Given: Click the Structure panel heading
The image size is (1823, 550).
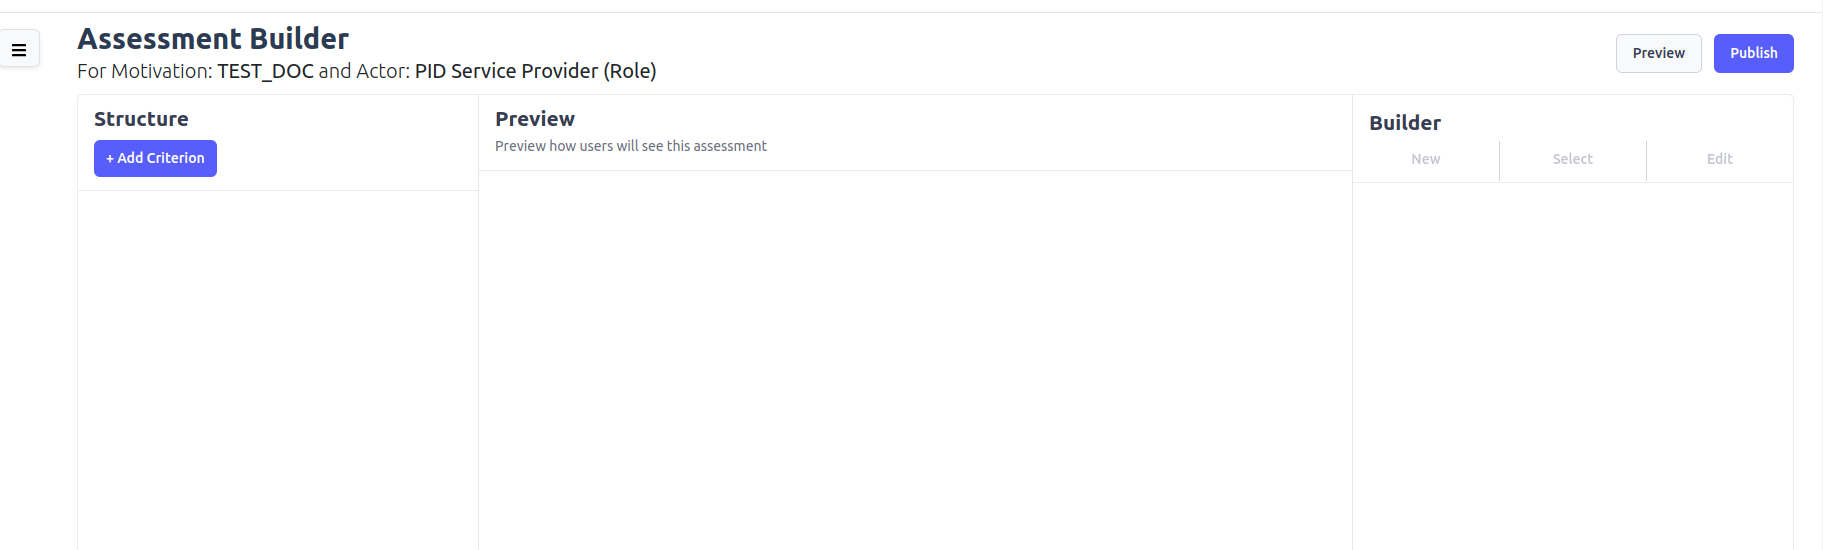Looking at the screenshot, I should [x=141, y=119].
